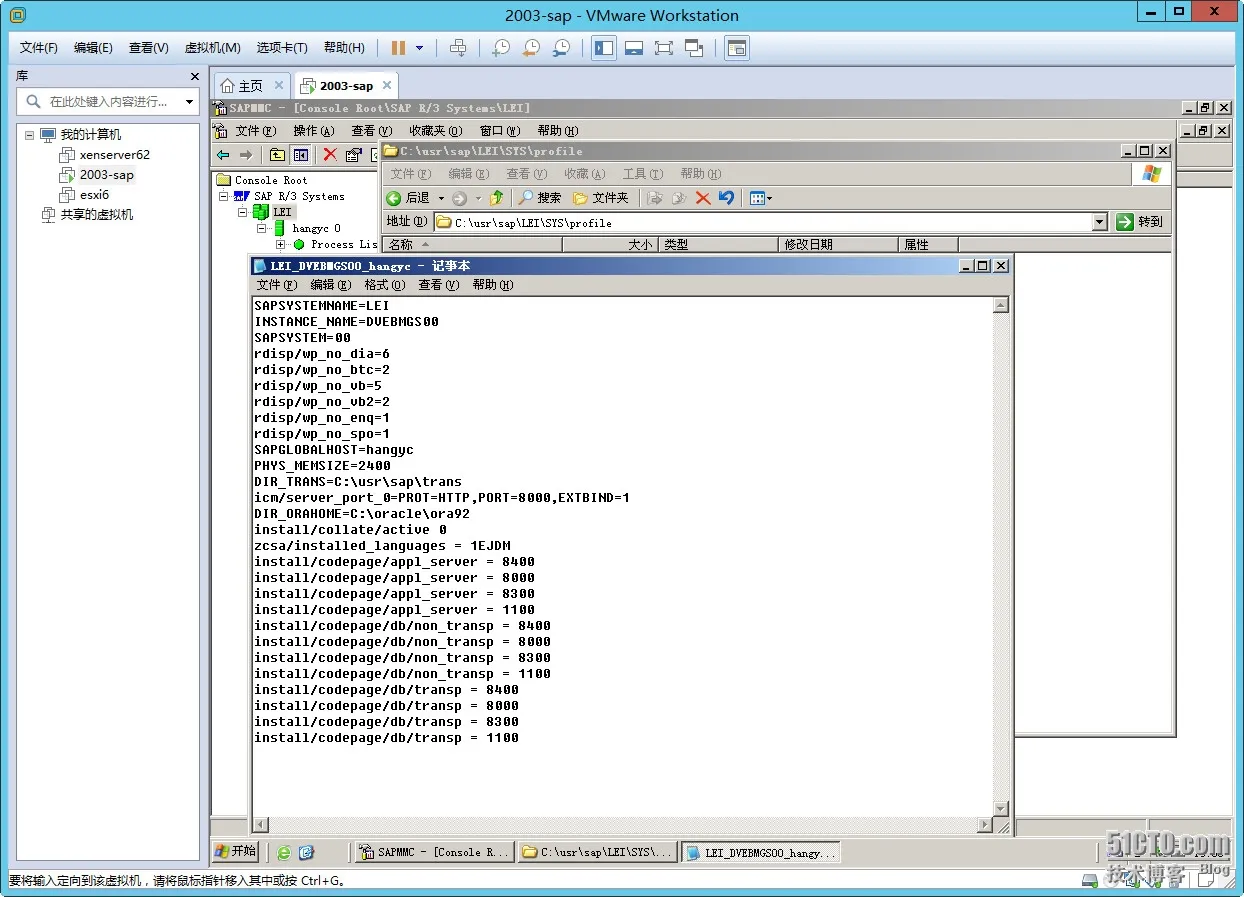Collapse the 我的计算机 tree node
This screenshot has height=897, width=1244.
[29, 135]
